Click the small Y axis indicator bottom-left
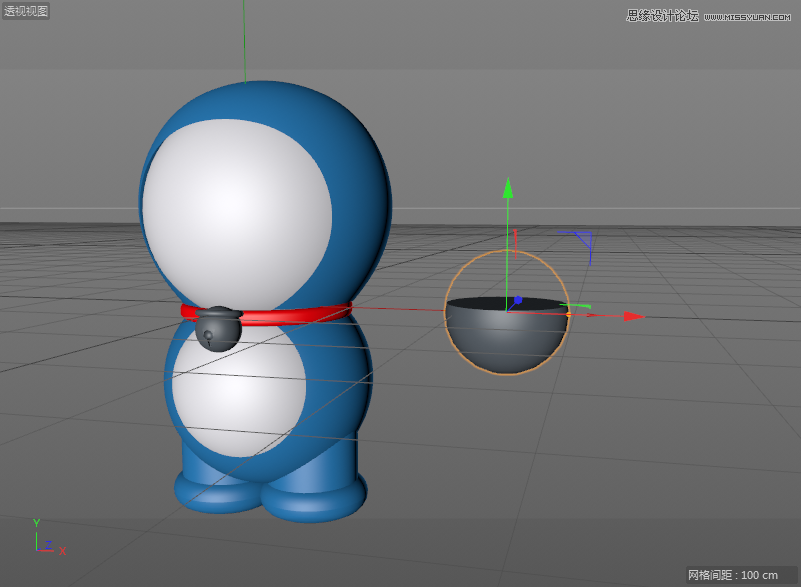This screenshot has height=587, width=801. point(38,520)
